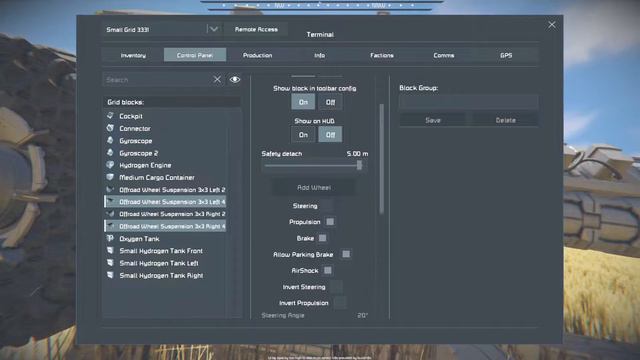Open the Info tab
The image size is (640, 360).
tap(320, 55)
